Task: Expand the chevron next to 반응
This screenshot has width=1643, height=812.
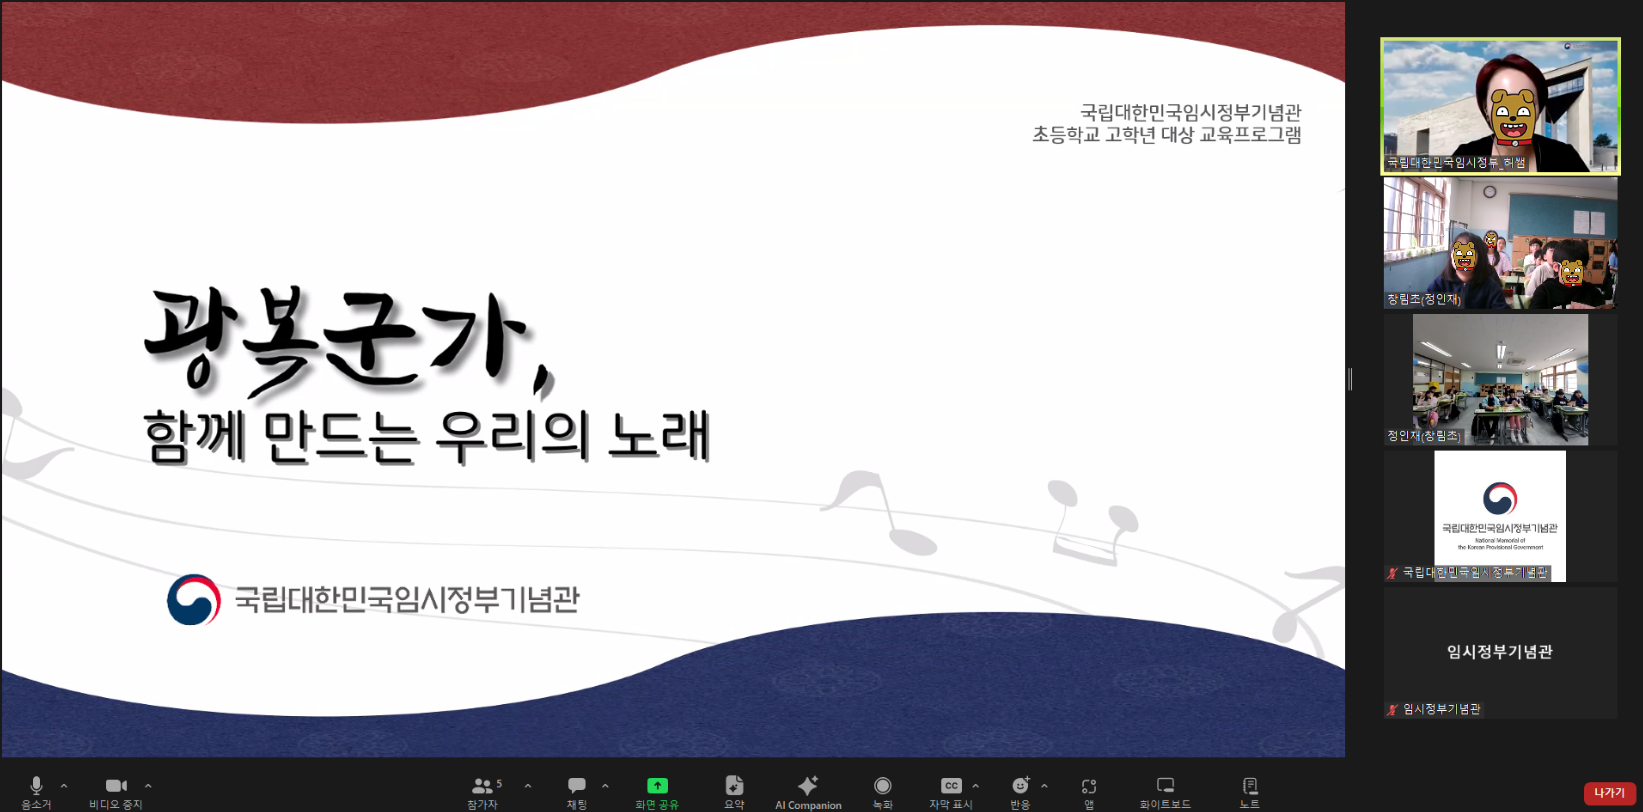Action: (x=1044, y=786)
